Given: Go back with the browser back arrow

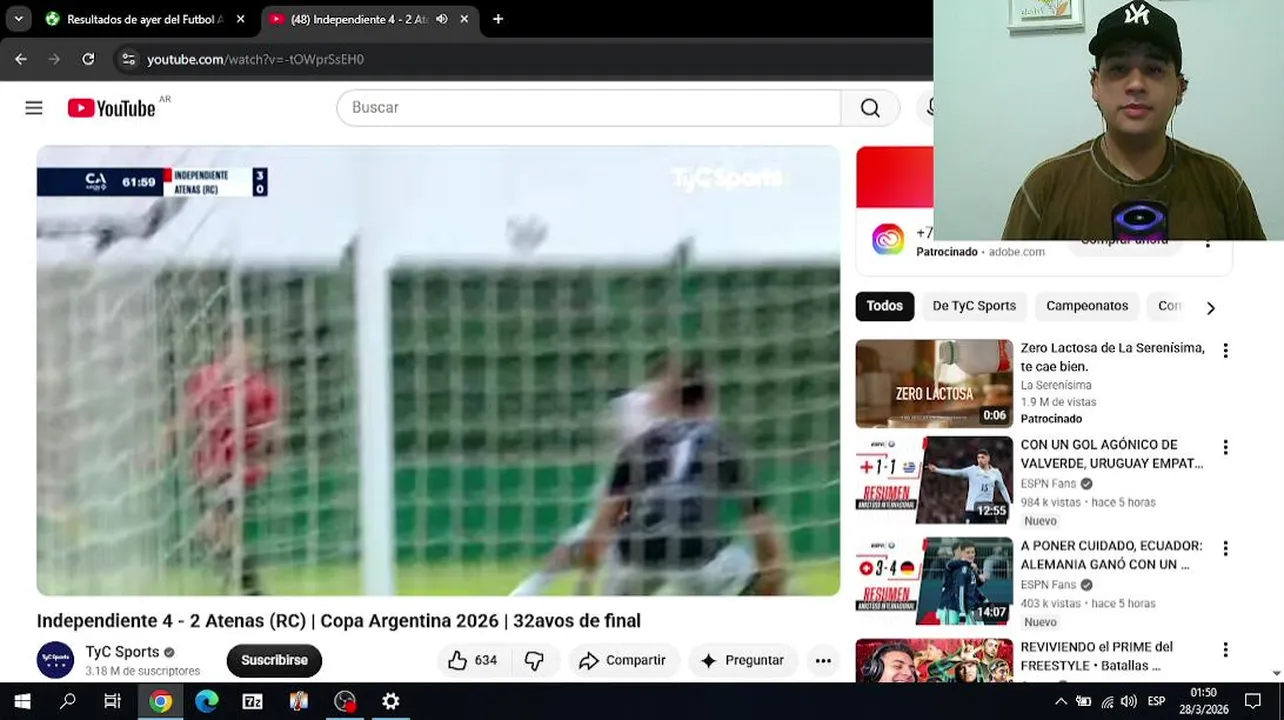Looking at the screenshot, I should tap(21, 59).
